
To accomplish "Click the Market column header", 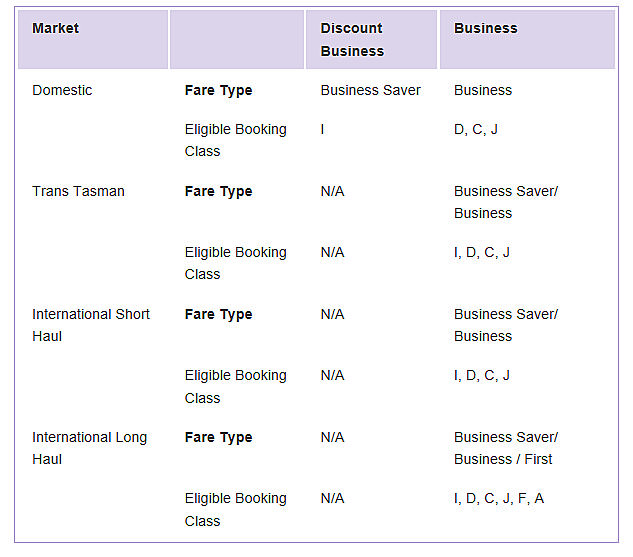I will point(93,40).
